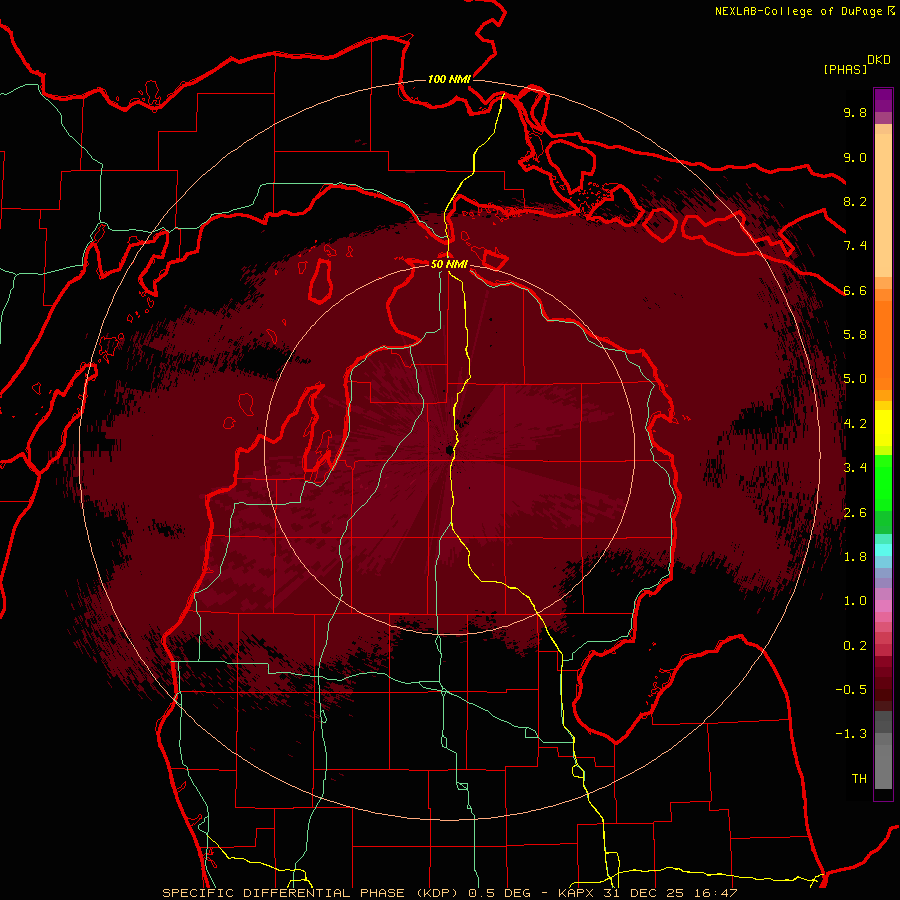Image resolution: width=900 pixels, height=900 pixels.
Task: Click the -0.5 value on the color scale
Action: [x=851, y=690]
